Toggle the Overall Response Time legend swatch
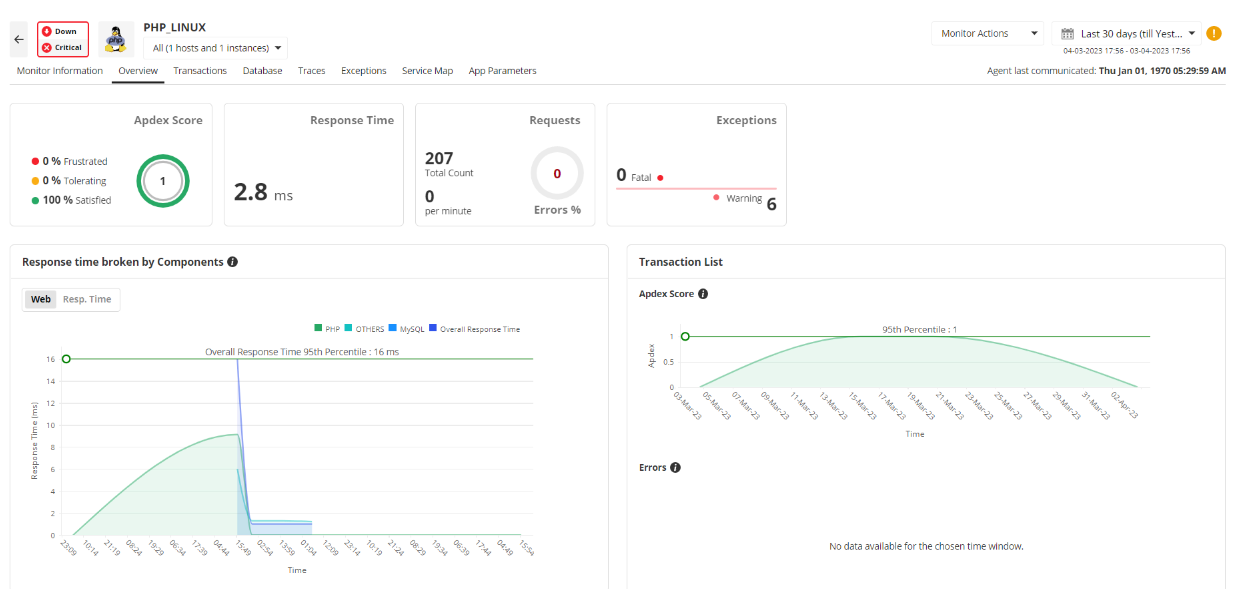This screenshot has height=597, width=1243. [x=433, y=328]
